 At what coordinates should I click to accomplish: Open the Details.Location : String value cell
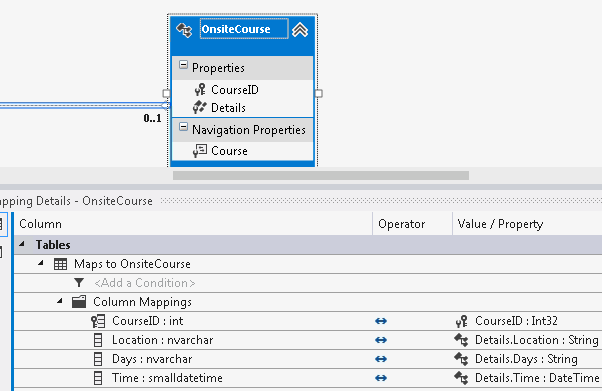[528, 340]
